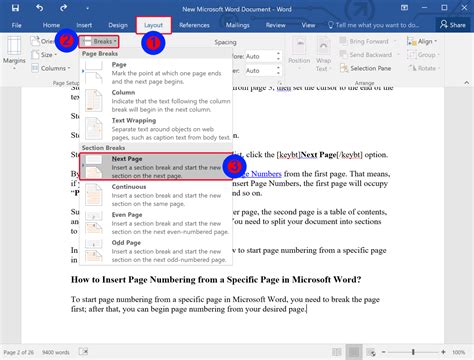This screenshot has width=474, height=360.
Task: Redo the last action
Action: 63,8
